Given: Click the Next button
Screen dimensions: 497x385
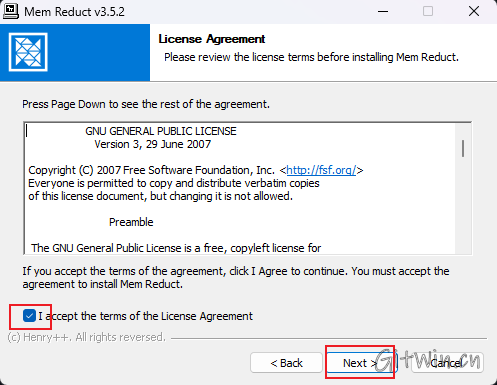Looking at the screenshot, I should coord(361,363).
